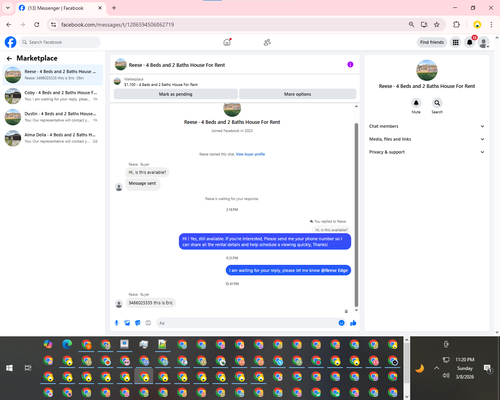This screenshot has width=500, height=400.
Task: Open Windows Start menu
Action: tap(9, 368)
